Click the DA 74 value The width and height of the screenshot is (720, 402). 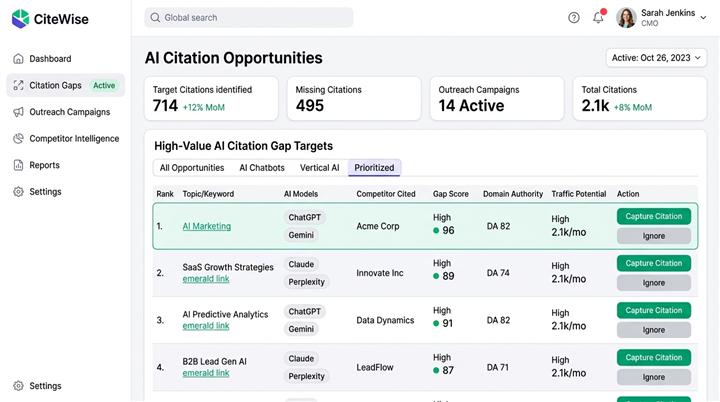pos(498,273)
